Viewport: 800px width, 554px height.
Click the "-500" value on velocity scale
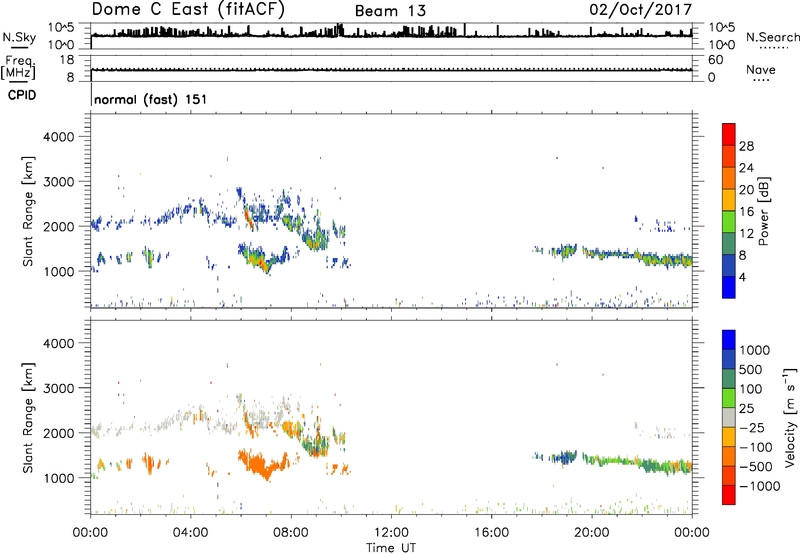click(756, 466)
